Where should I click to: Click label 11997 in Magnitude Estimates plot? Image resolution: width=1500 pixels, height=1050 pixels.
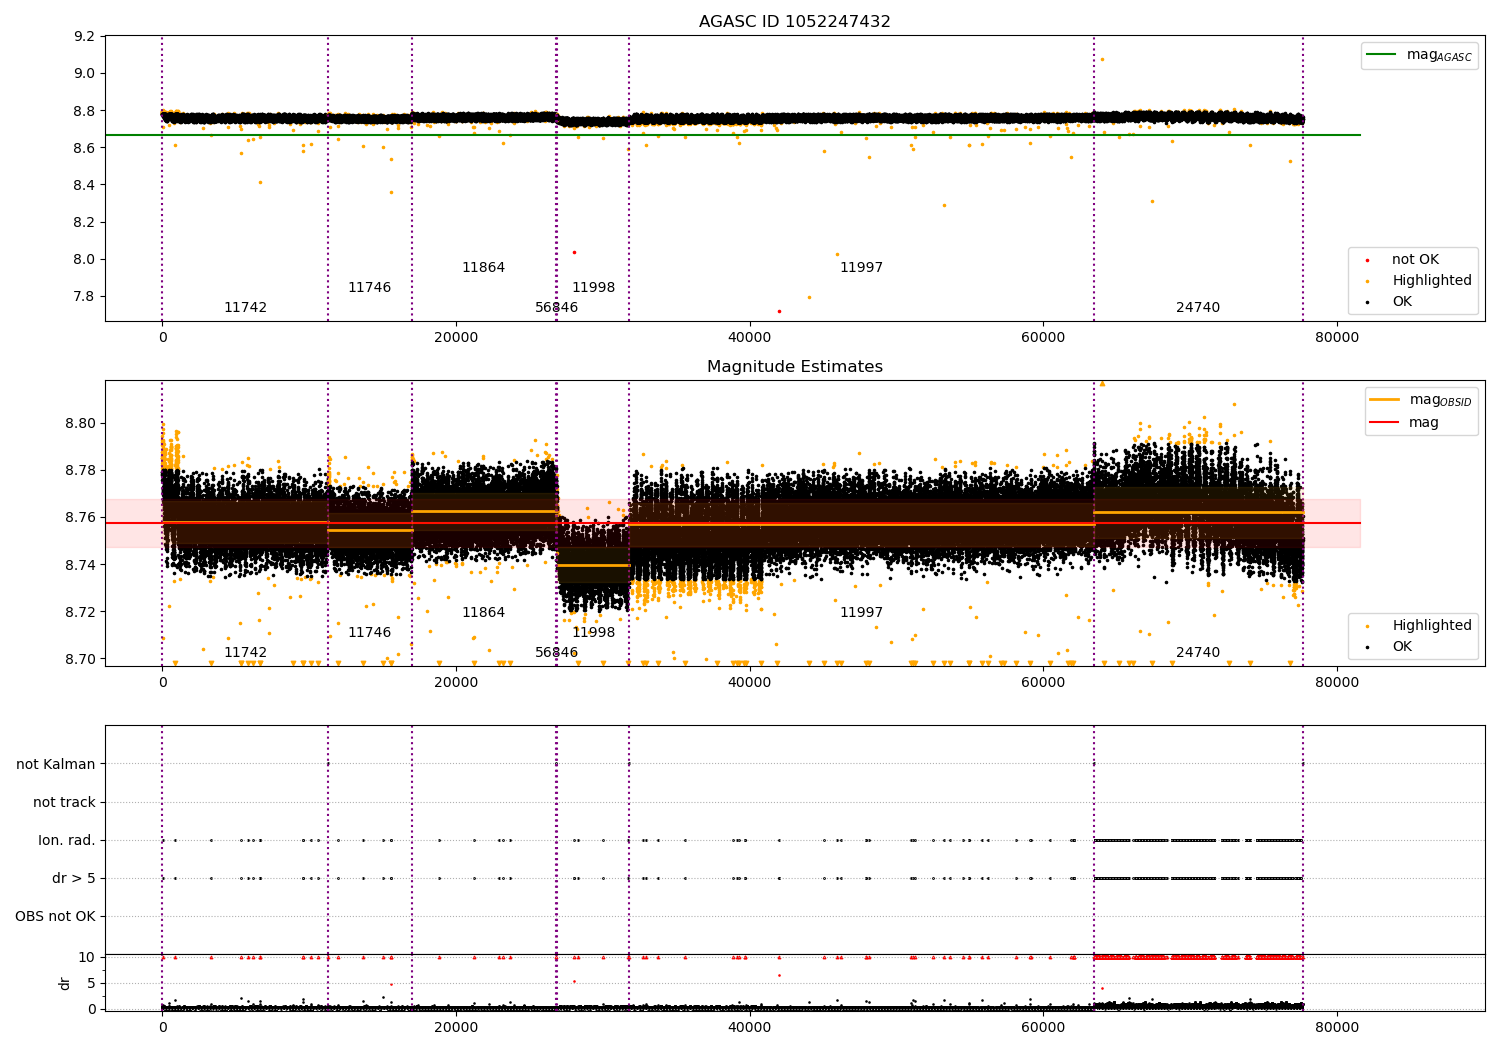(861, 613)
